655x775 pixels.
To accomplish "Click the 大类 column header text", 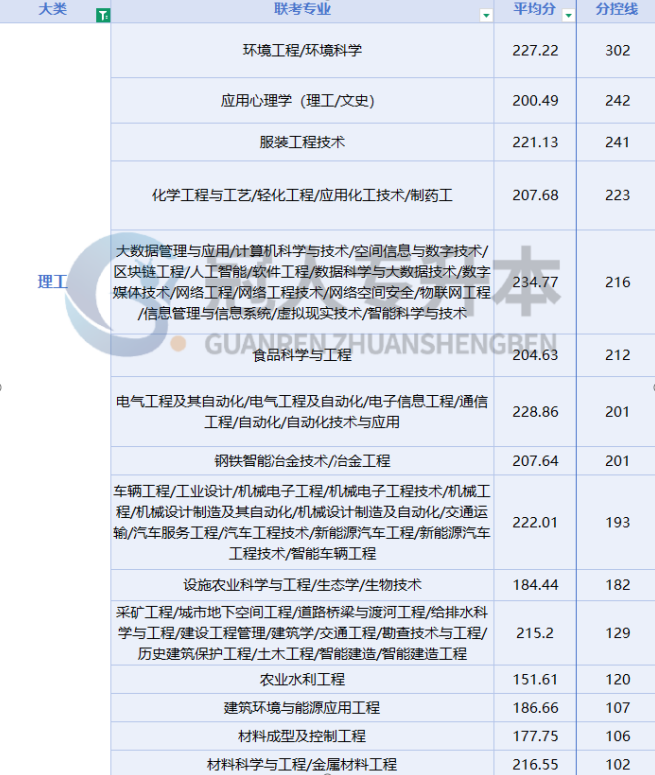I will (x=52, y=9).
